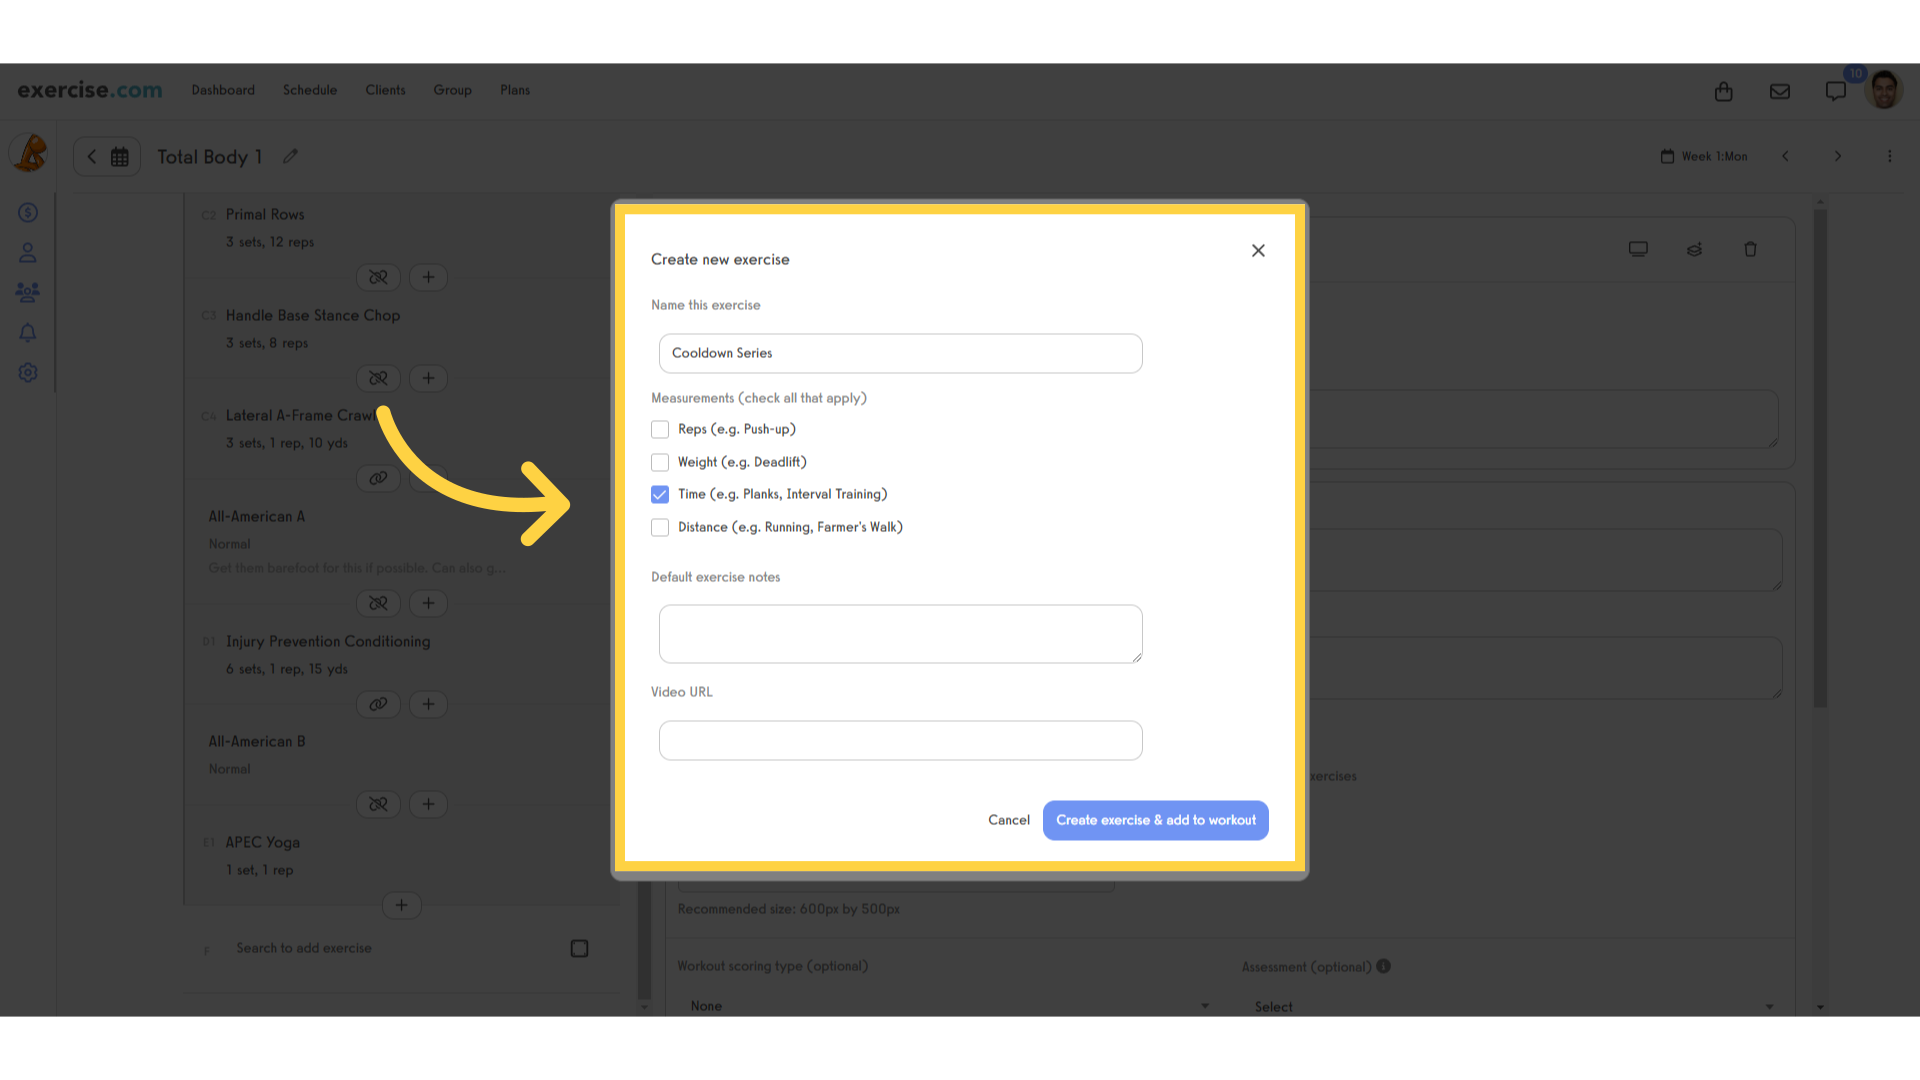Screen dimensions: 1920x1080
Task: Click the right panel vertical scrollbar
Action: (x=1821, y=458)
